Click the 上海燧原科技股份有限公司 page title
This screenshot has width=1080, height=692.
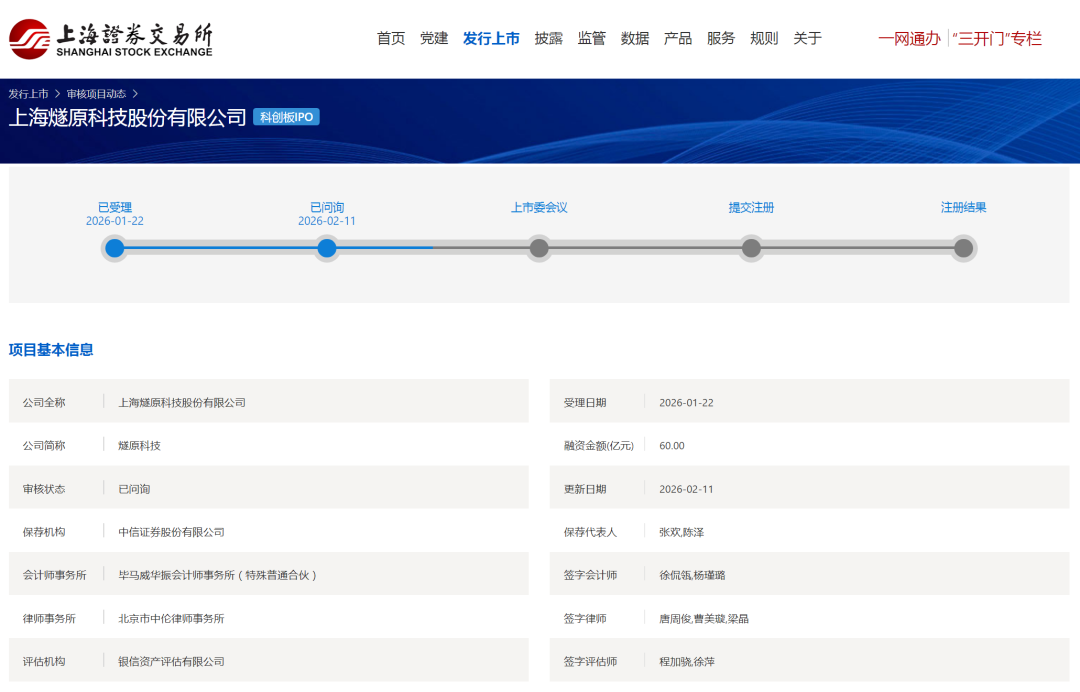tap(127, 117)
